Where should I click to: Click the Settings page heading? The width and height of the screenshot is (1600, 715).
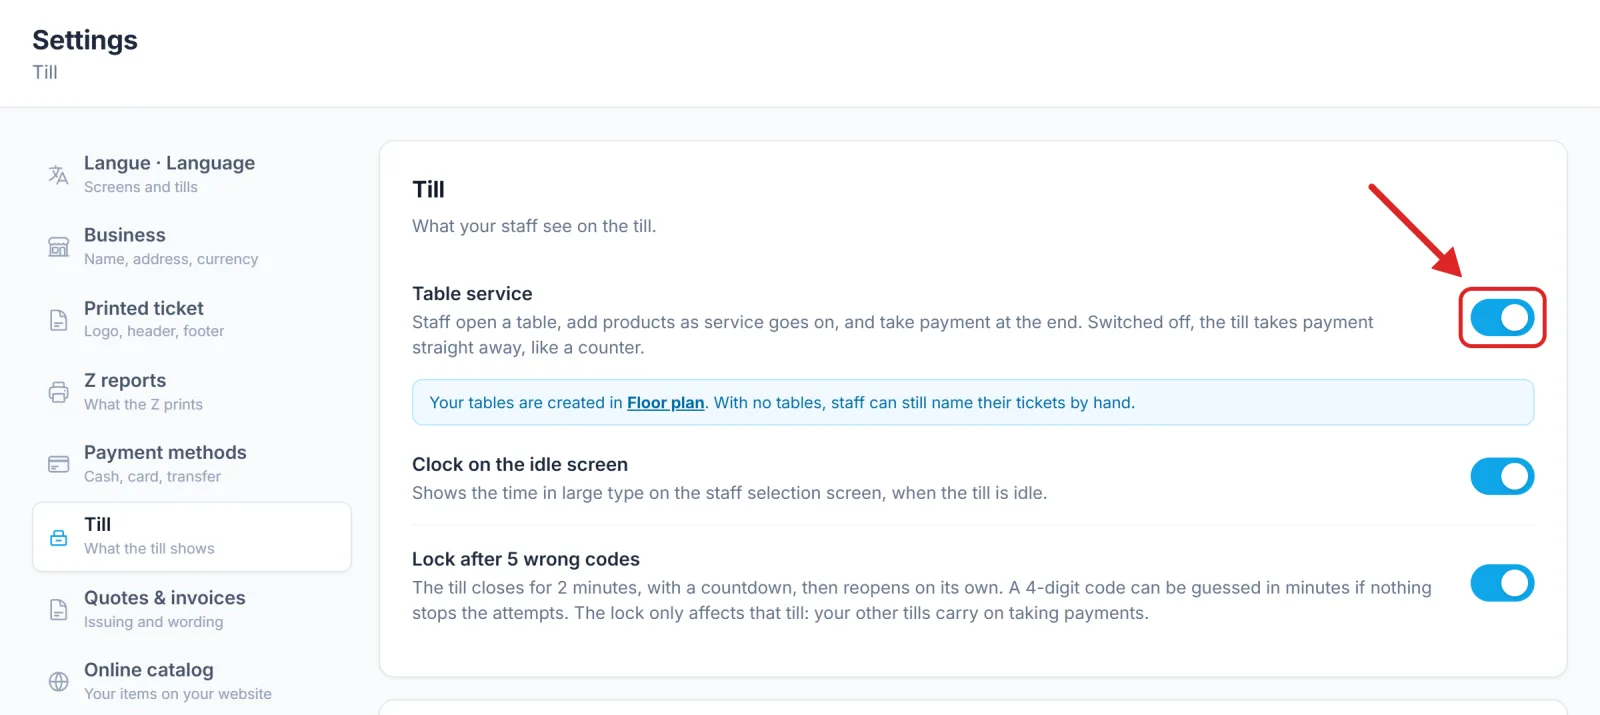click(85, 40)
